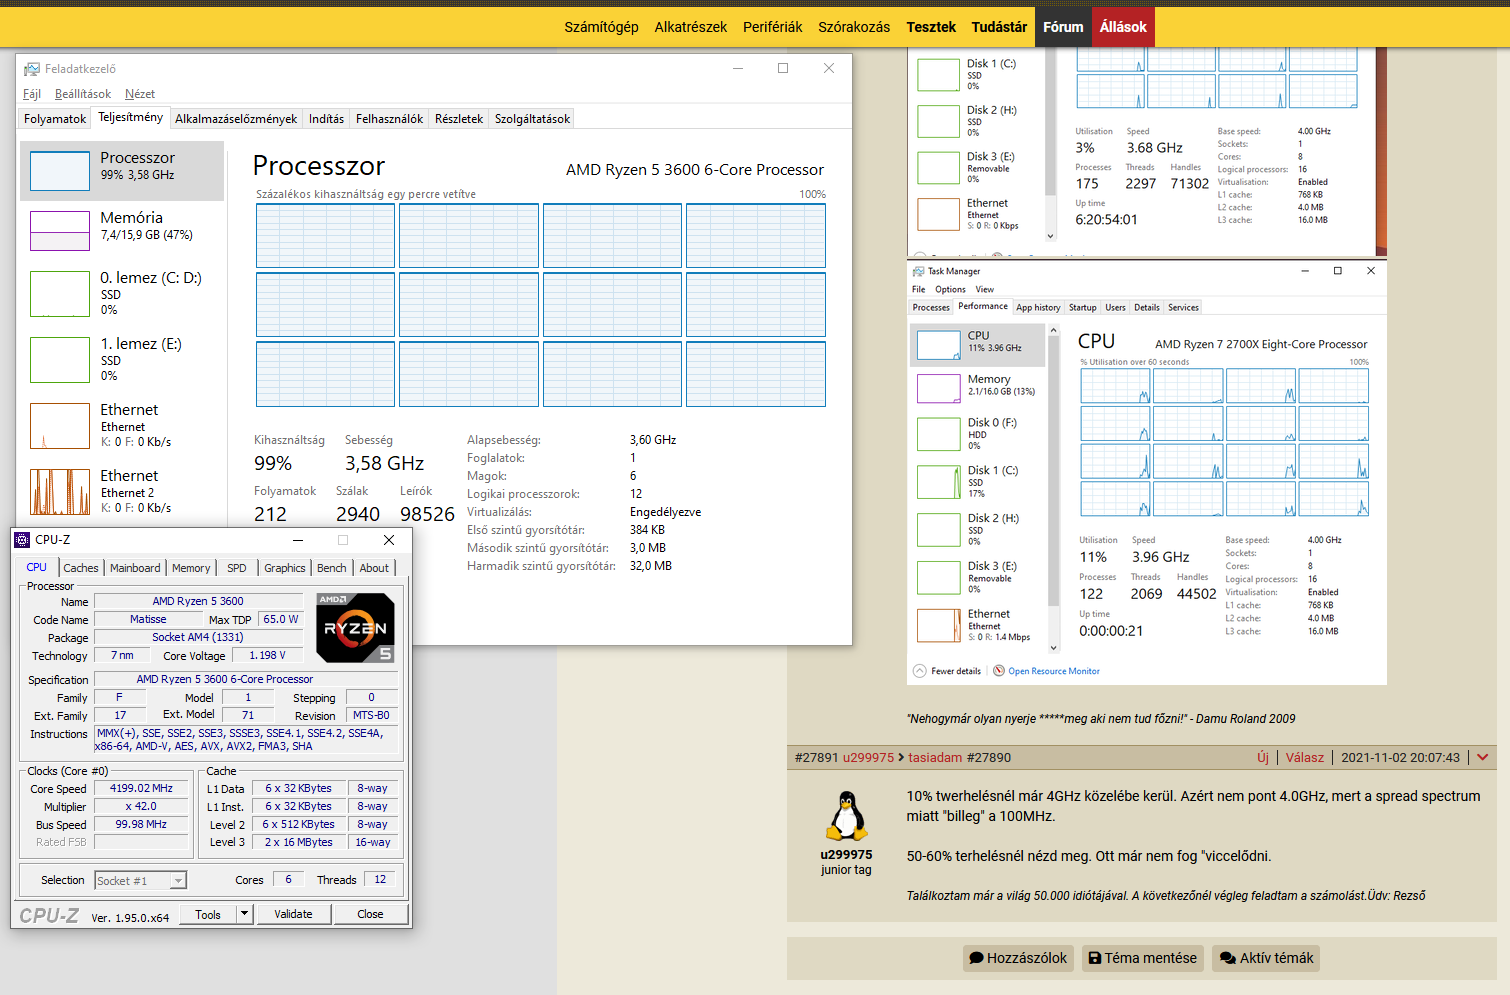The width and height of the screenshot is (1510, 995).
Task: Select the Performance tab in Task Manager screenshot
Action: coord(983,306)
